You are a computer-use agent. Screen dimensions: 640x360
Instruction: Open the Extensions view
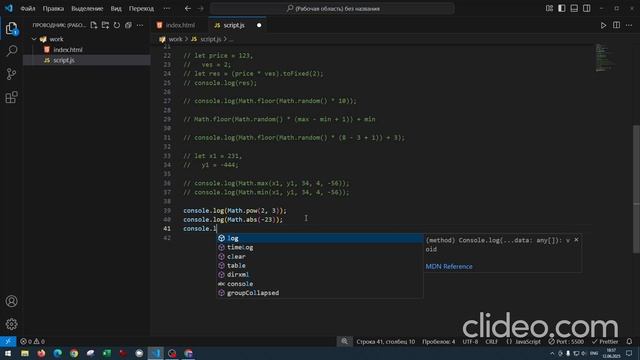click(11, 97)
